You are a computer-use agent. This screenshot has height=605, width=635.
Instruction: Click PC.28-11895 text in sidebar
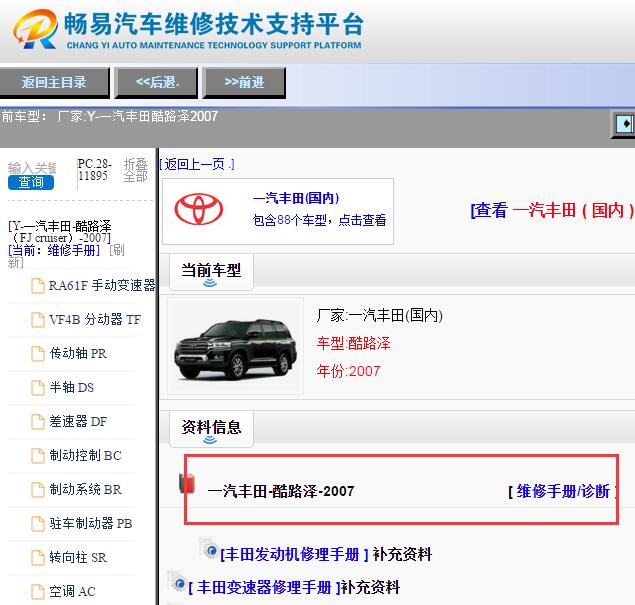(x=94, y=170)
